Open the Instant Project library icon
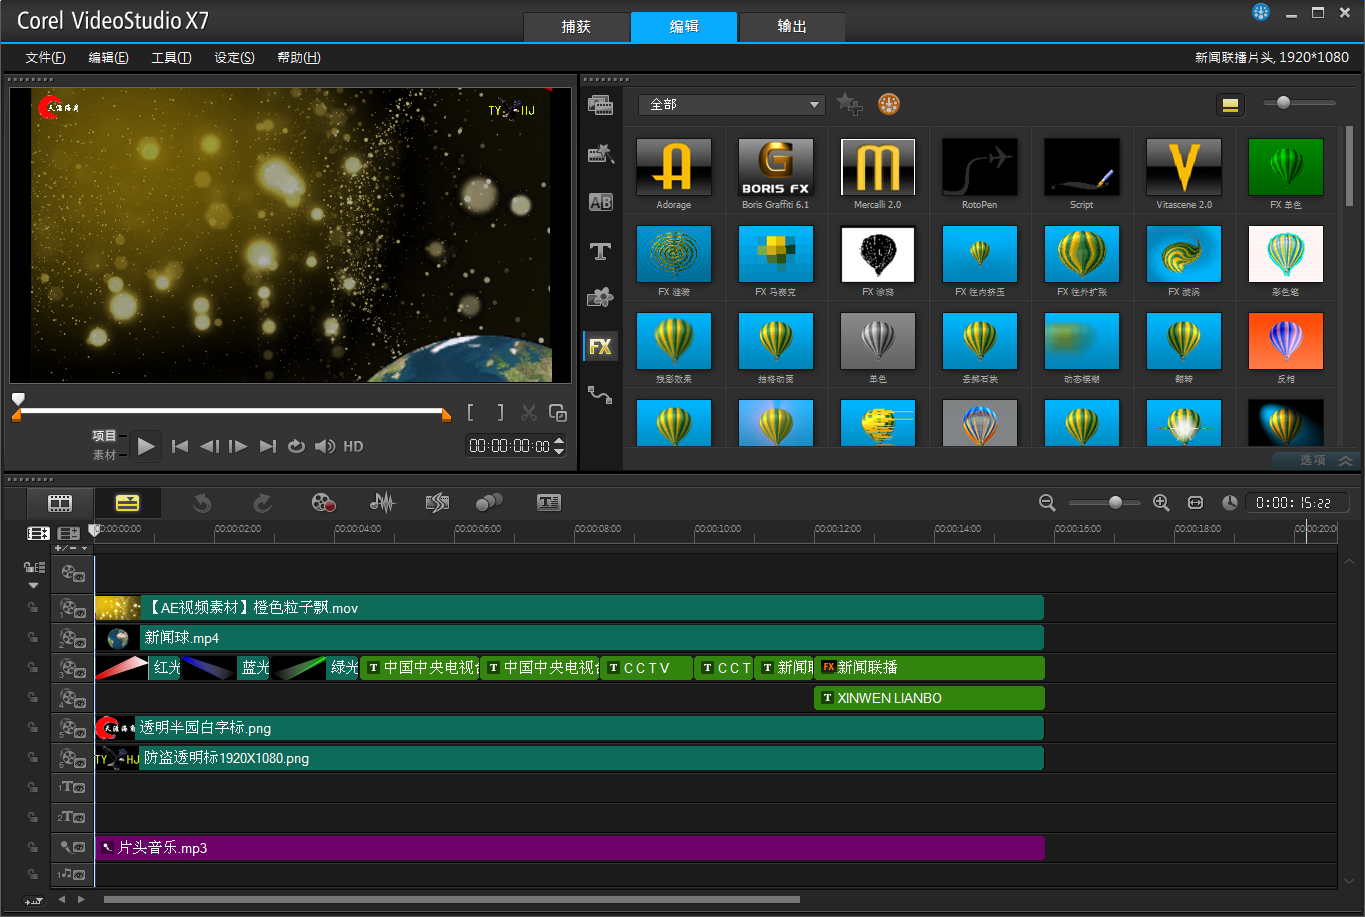The image size is (1365, 917). click(x=600, y=153)
